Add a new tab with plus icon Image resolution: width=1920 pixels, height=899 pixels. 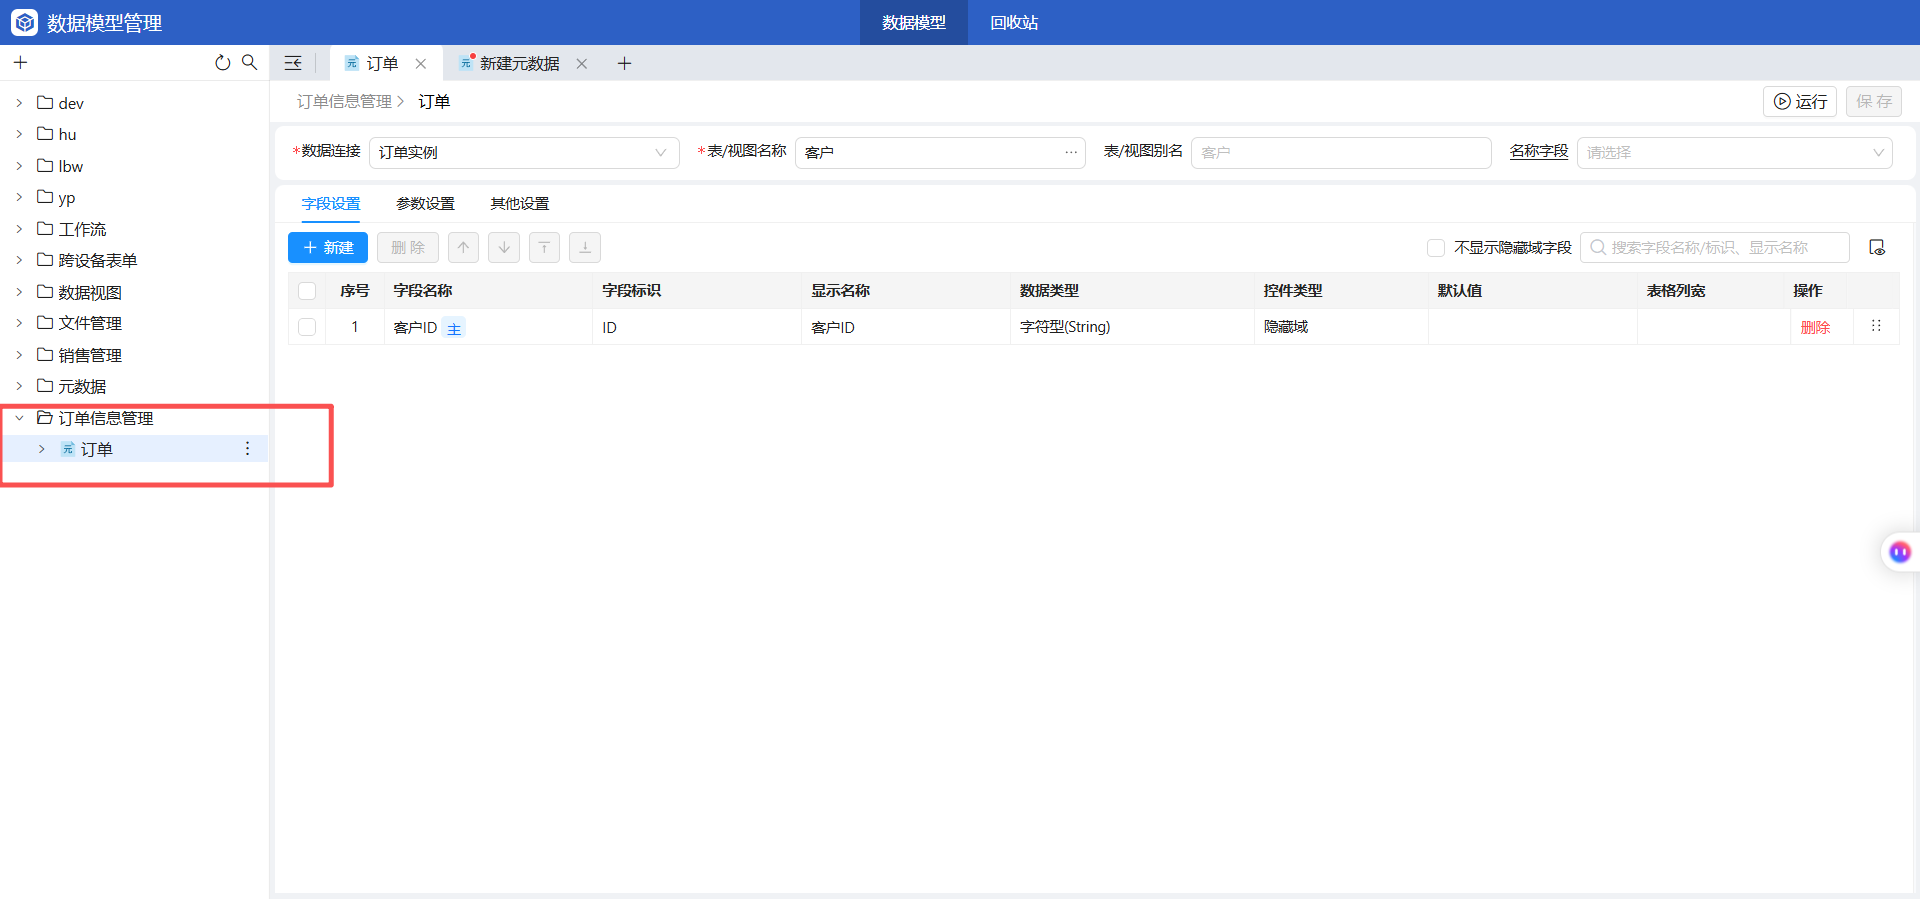(624, 64)
